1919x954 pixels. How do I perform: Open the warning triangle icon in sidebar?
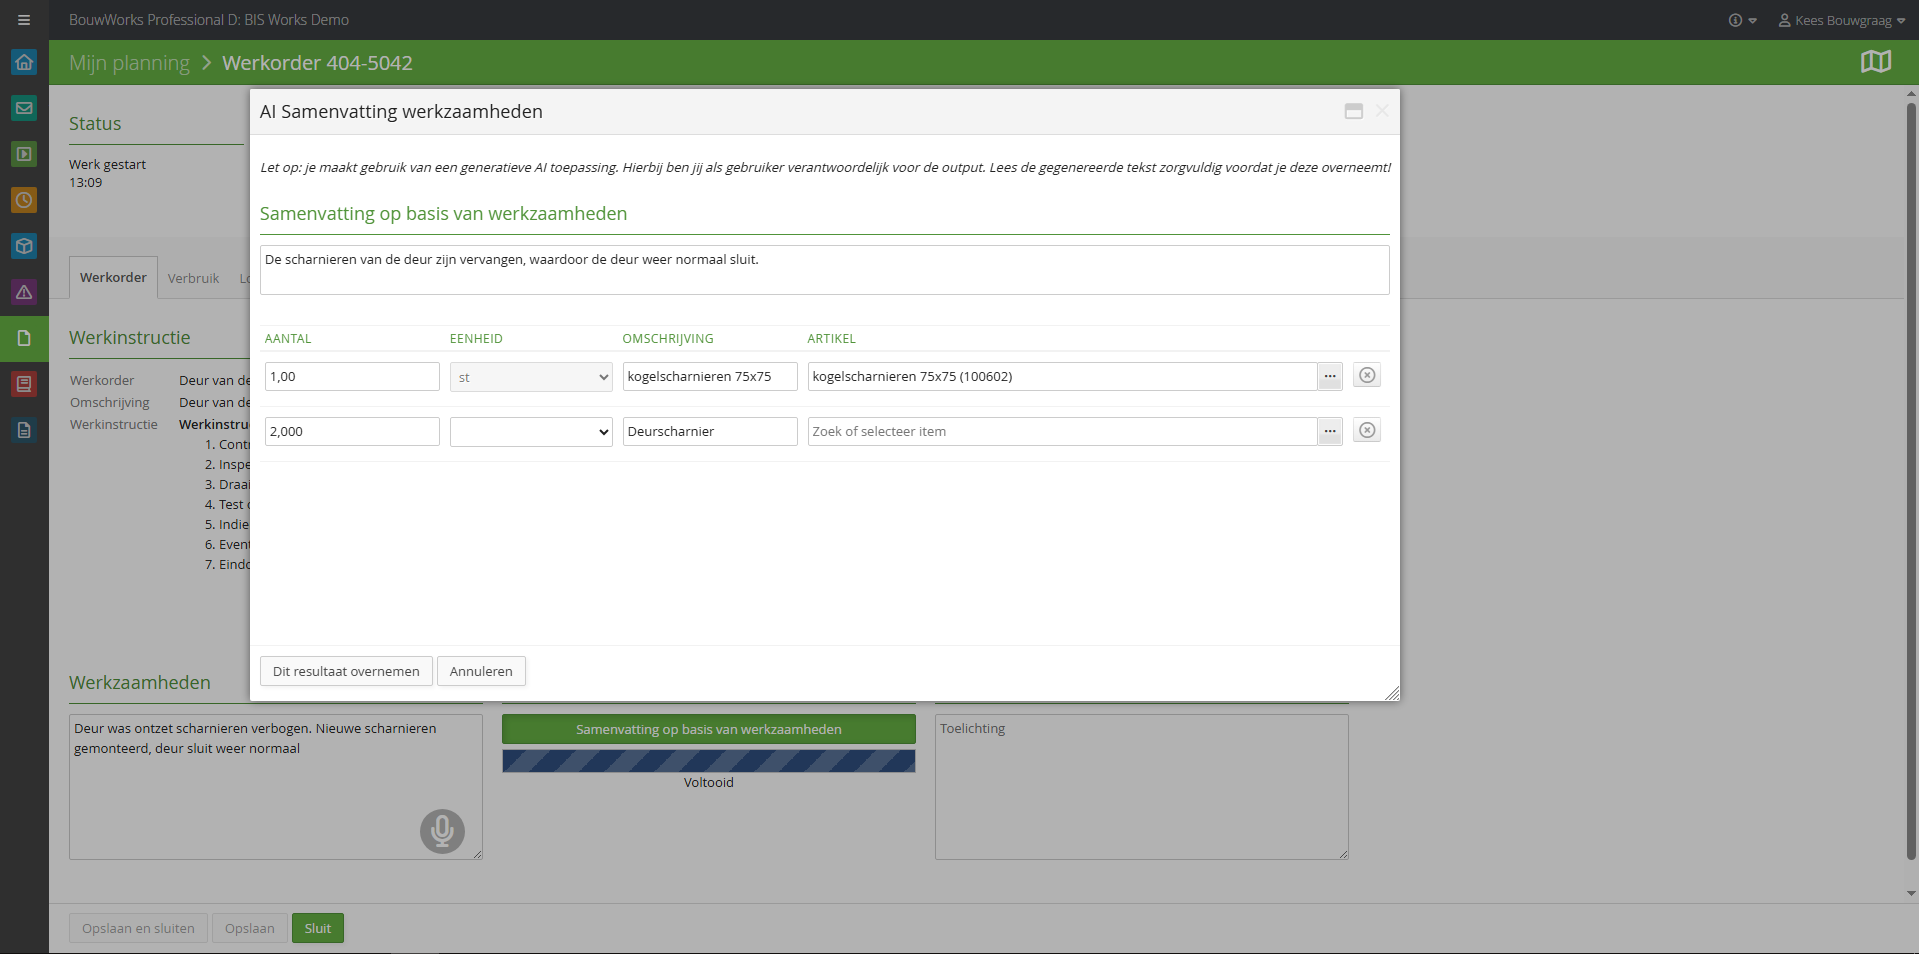pos(24,292)
